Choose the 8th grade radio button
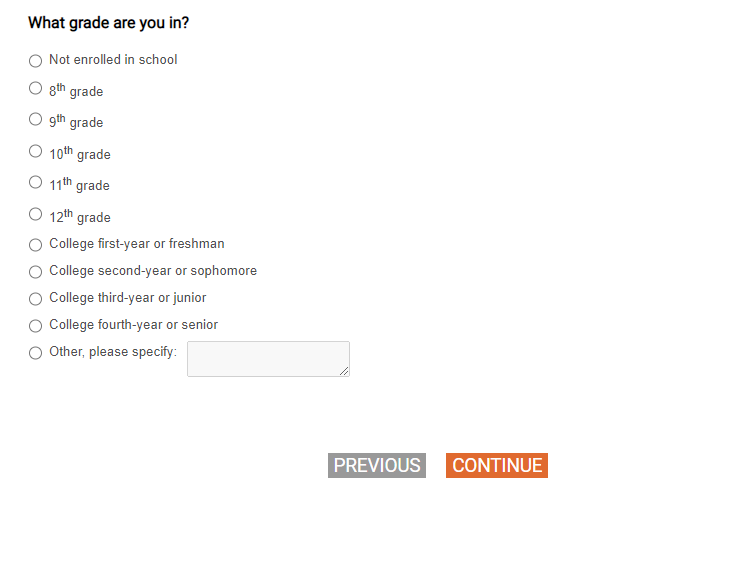736x566 pixels. coord(36,88)
